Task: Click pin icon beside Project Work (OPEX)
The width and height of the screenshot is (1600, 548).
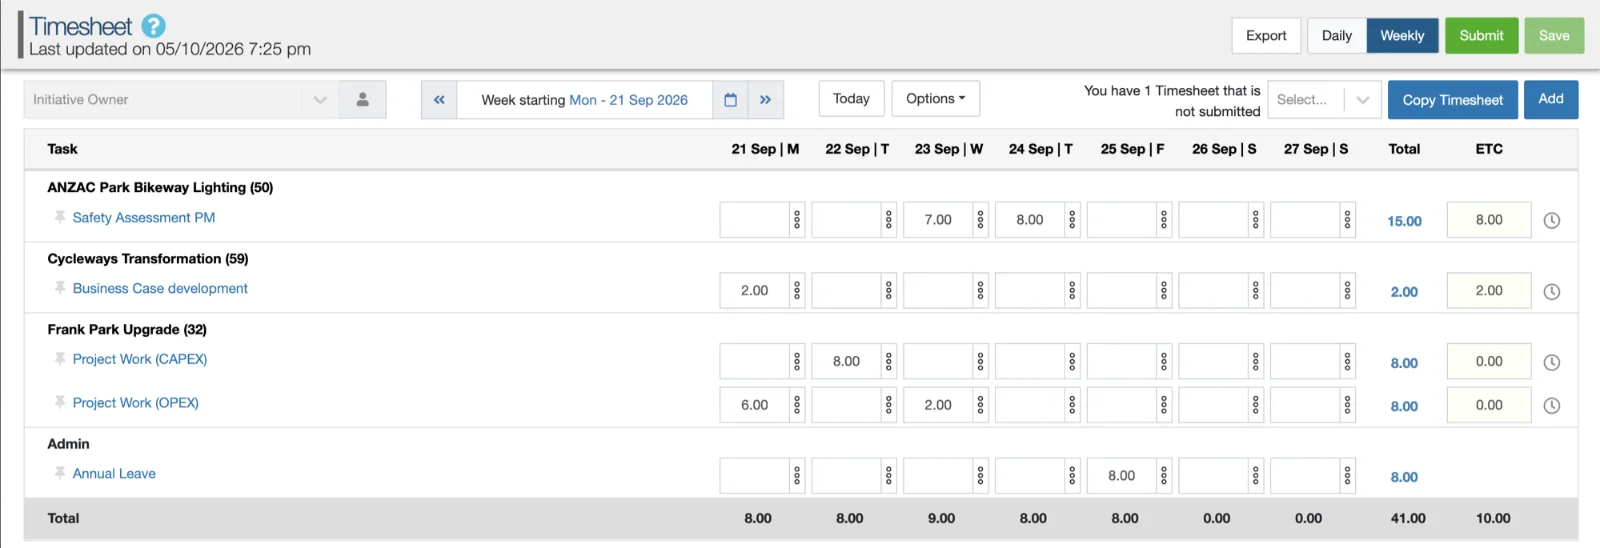Action: [x=60, y=402]
